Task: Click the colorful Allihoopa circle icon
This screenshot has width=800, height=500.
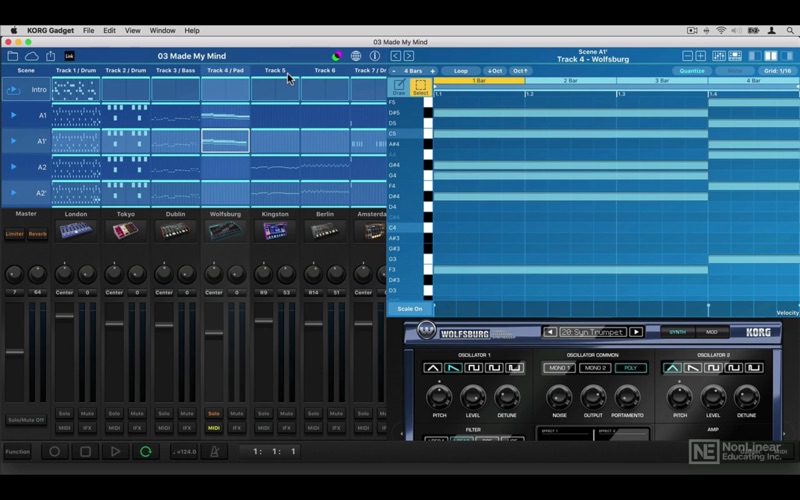Action: [x=337, y=56]
